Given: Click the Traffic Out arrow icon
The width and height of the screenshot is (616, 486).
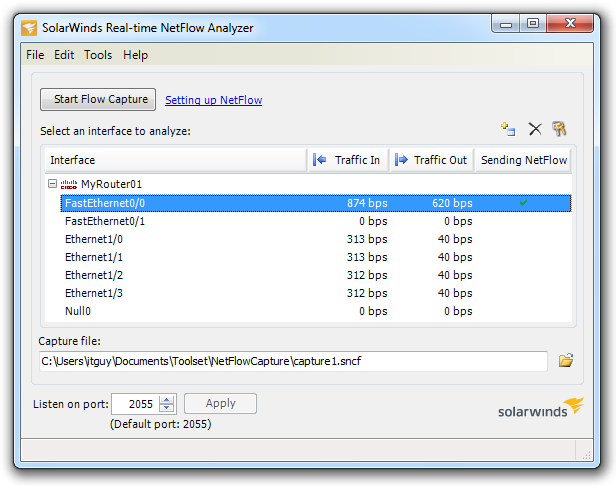Looking at the screenshot, I should (x=401, y=160).
